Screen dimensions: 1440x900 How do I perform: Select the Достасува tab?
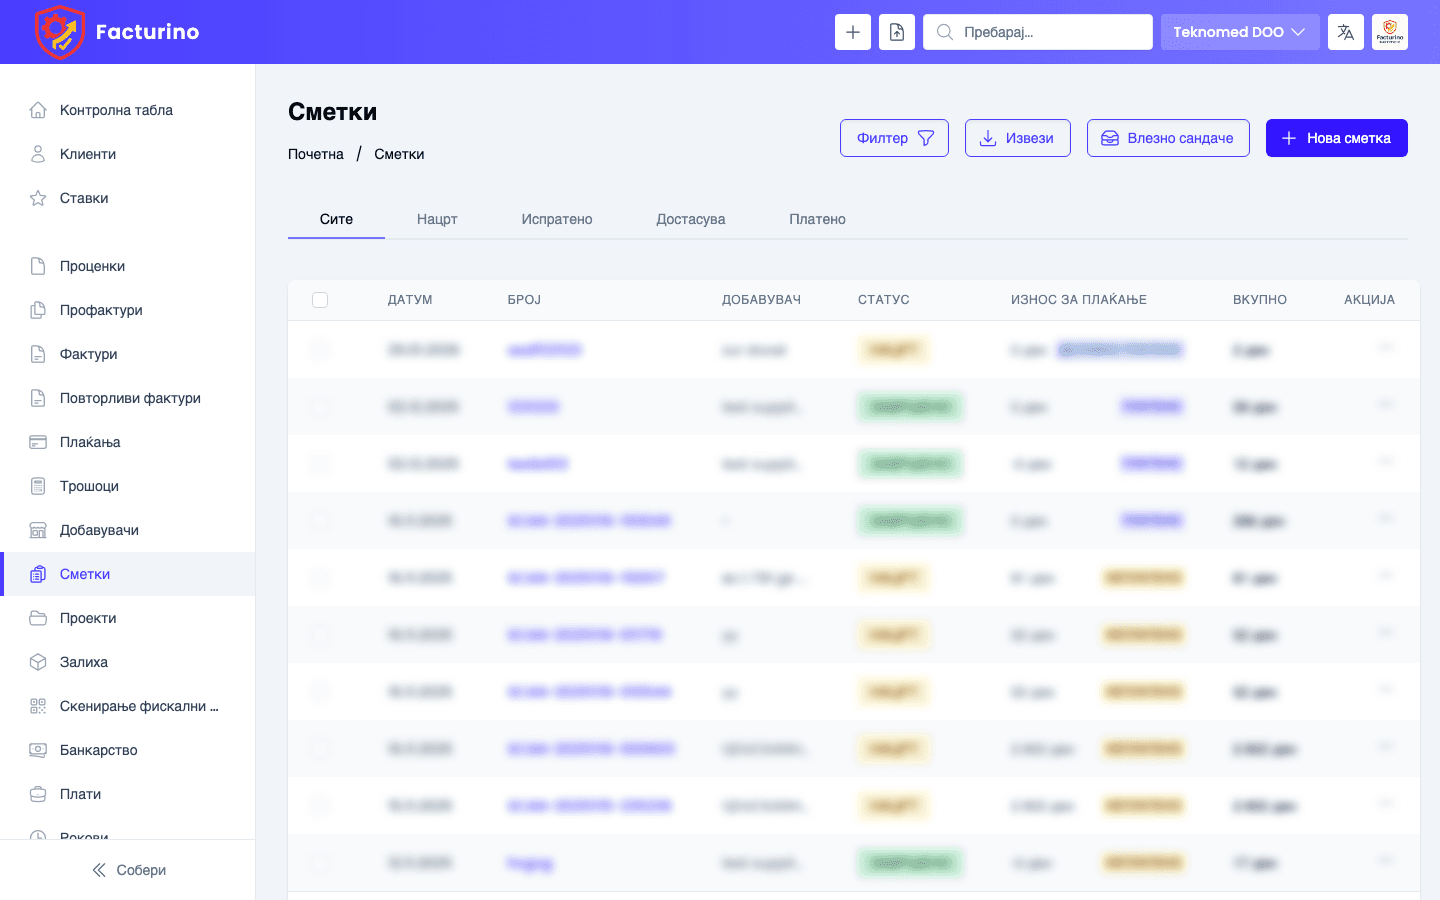pyautogui.click(x=690, y=219)
